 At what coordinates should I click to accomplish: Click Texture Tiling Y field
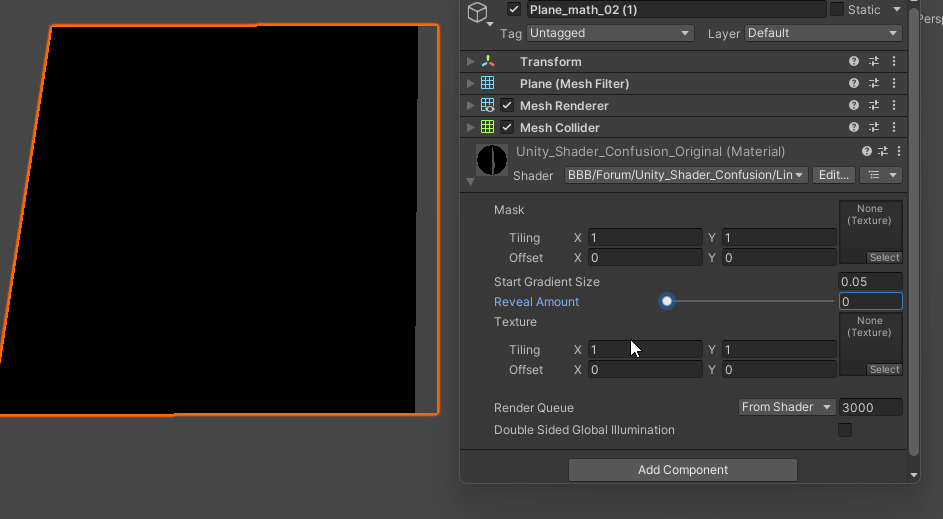pos(779,349)
